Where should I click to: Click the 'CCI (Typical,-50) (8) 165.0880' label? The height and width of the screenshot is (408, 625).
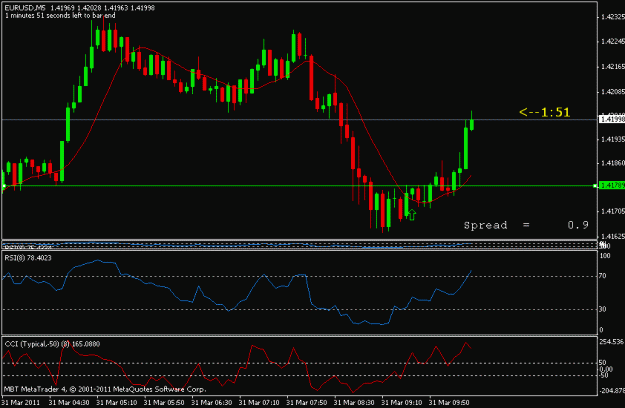pos(52,344)
